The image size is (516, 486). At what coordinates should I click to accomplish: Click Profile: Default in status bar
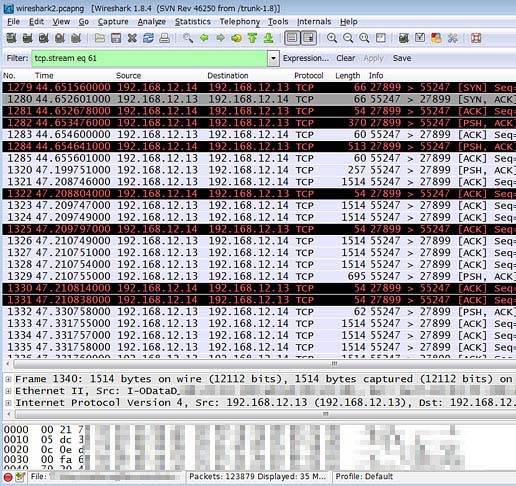364,476
